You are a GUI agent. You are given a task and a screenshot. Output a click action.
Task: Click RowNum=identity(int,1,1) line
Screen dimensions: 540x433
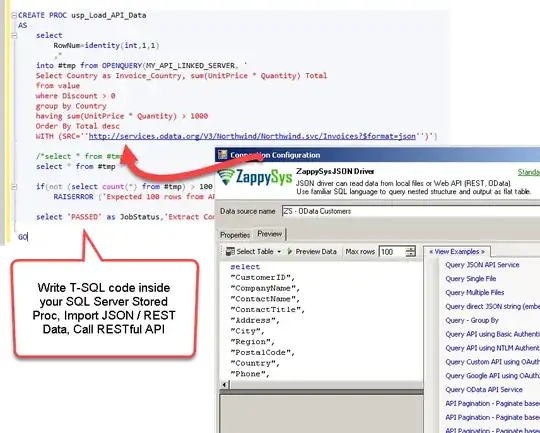106,45
